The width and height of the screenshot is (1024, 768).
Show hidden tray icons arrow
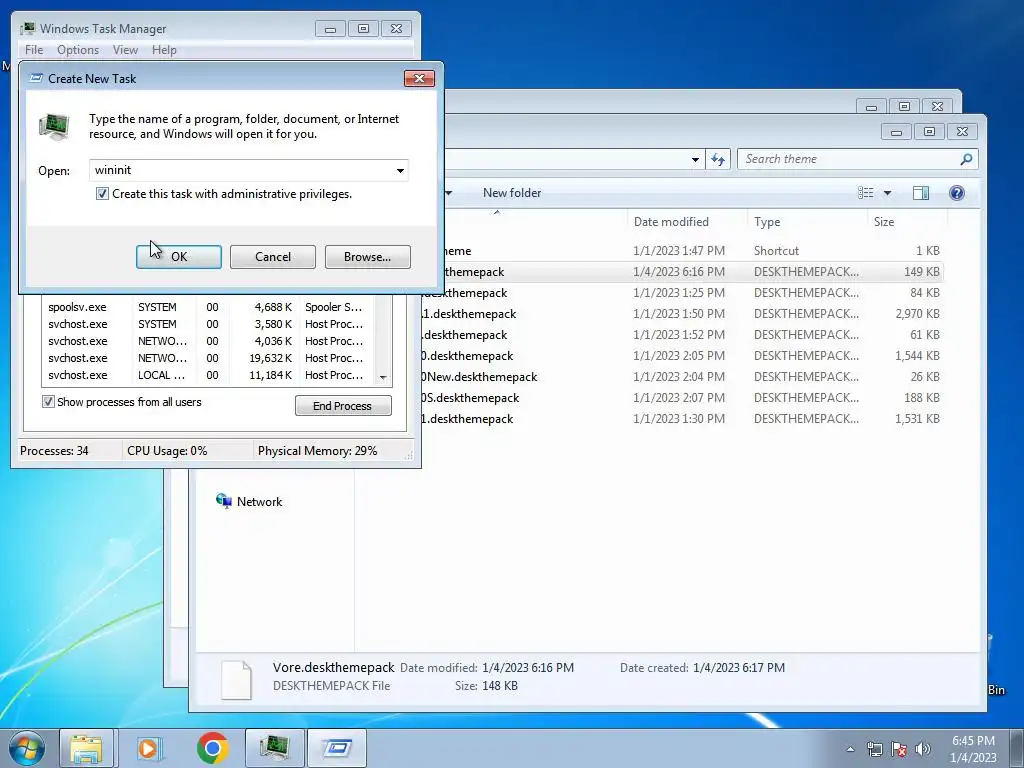[850, 749]
